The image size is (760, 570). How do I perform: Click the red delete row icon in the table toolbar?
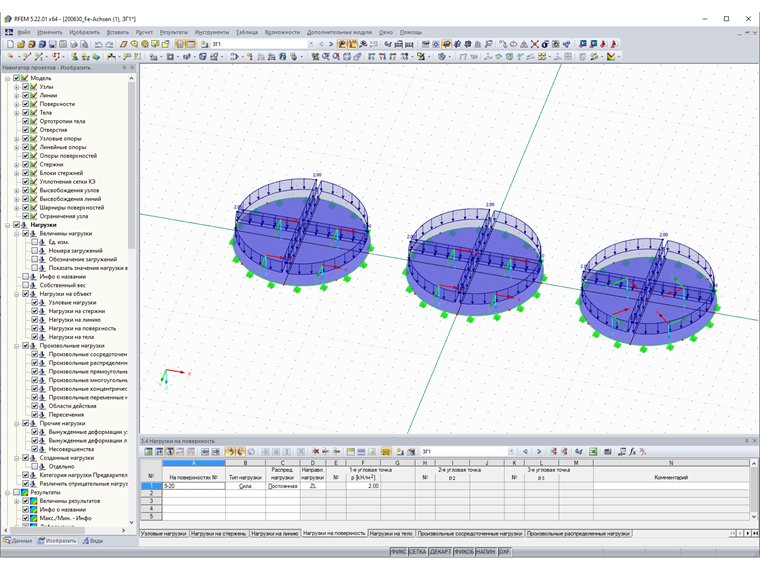tap(316, 452)
